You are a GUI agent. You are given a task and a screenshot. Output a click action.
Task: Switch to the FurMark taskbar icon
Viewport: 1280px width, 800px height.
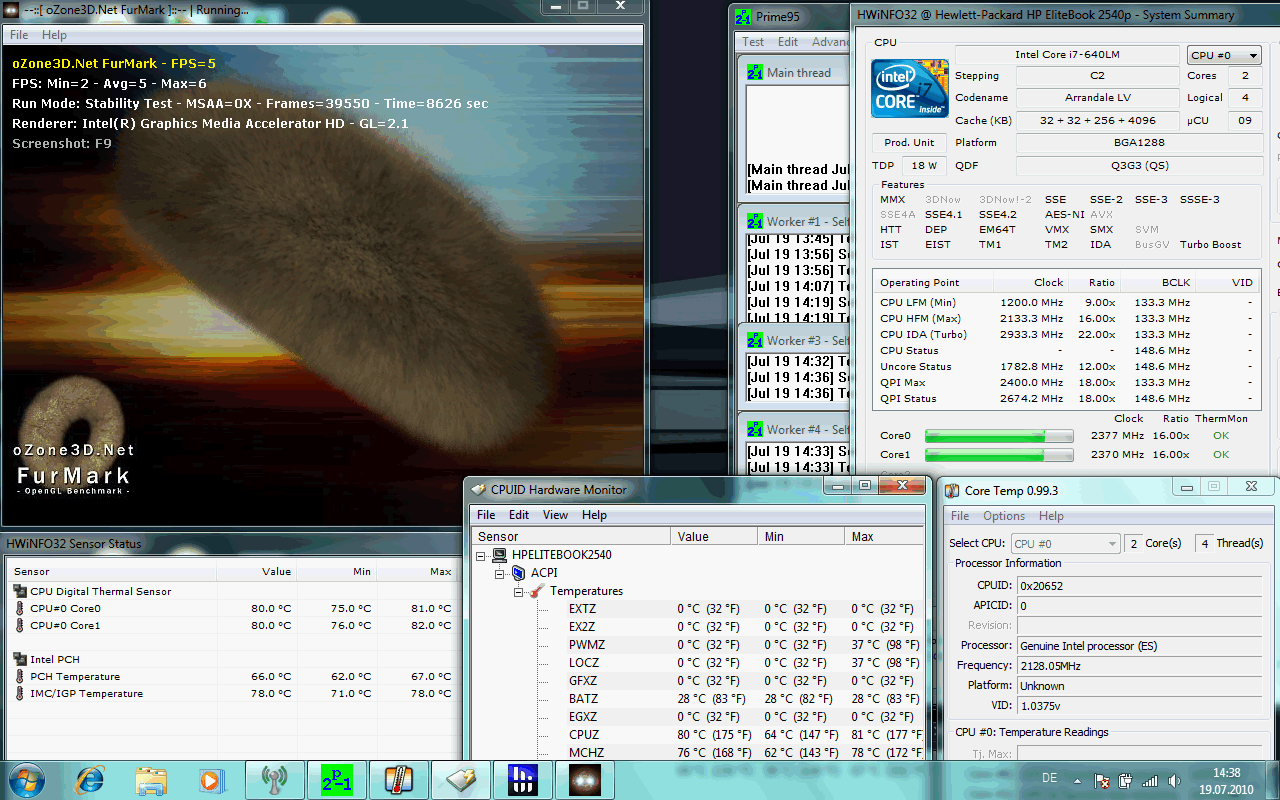tap(583, 779)
